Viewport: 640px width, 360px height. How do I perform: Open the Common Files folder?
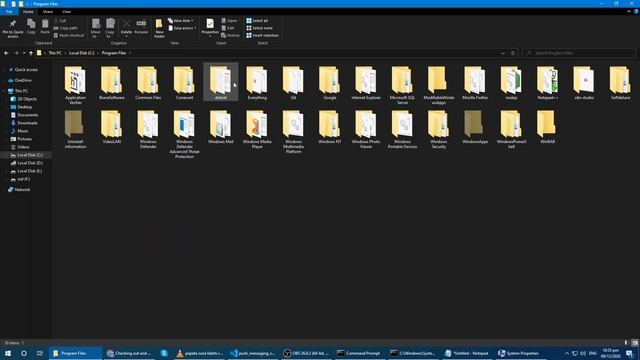(x=148, y=83)
